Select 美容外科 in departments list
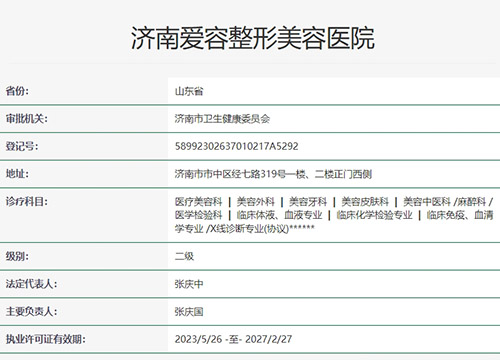The image size is (500, 360). [x=255, y=202]
